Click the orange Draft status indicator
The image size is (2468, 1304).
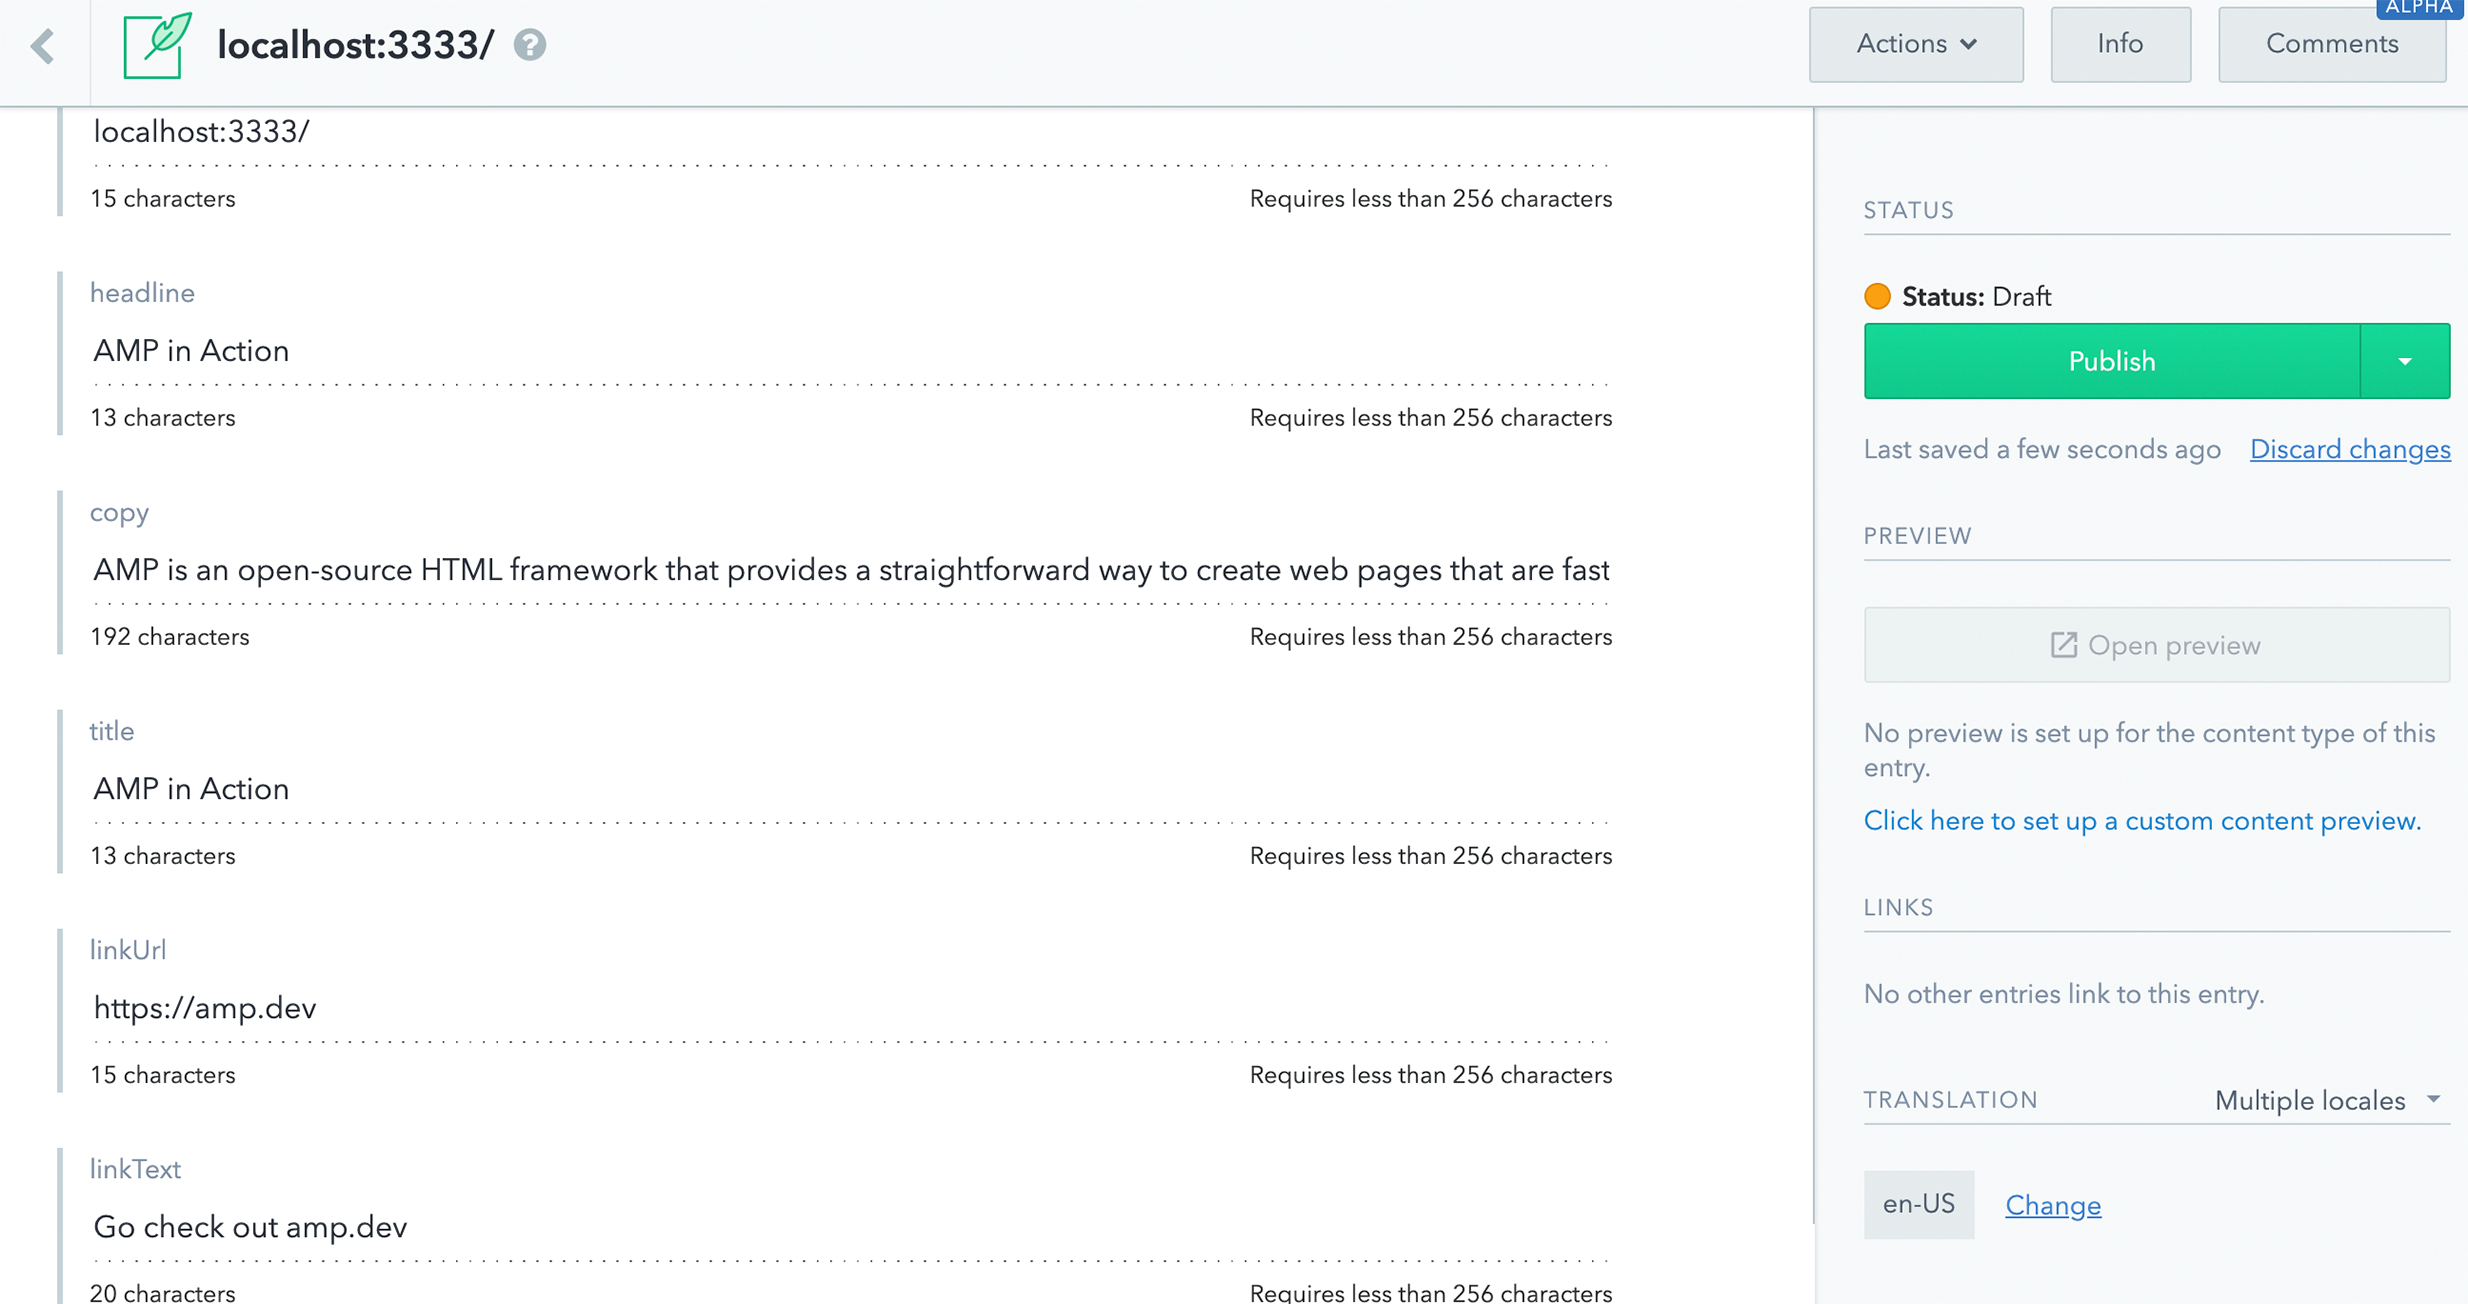click(1877, 296)
